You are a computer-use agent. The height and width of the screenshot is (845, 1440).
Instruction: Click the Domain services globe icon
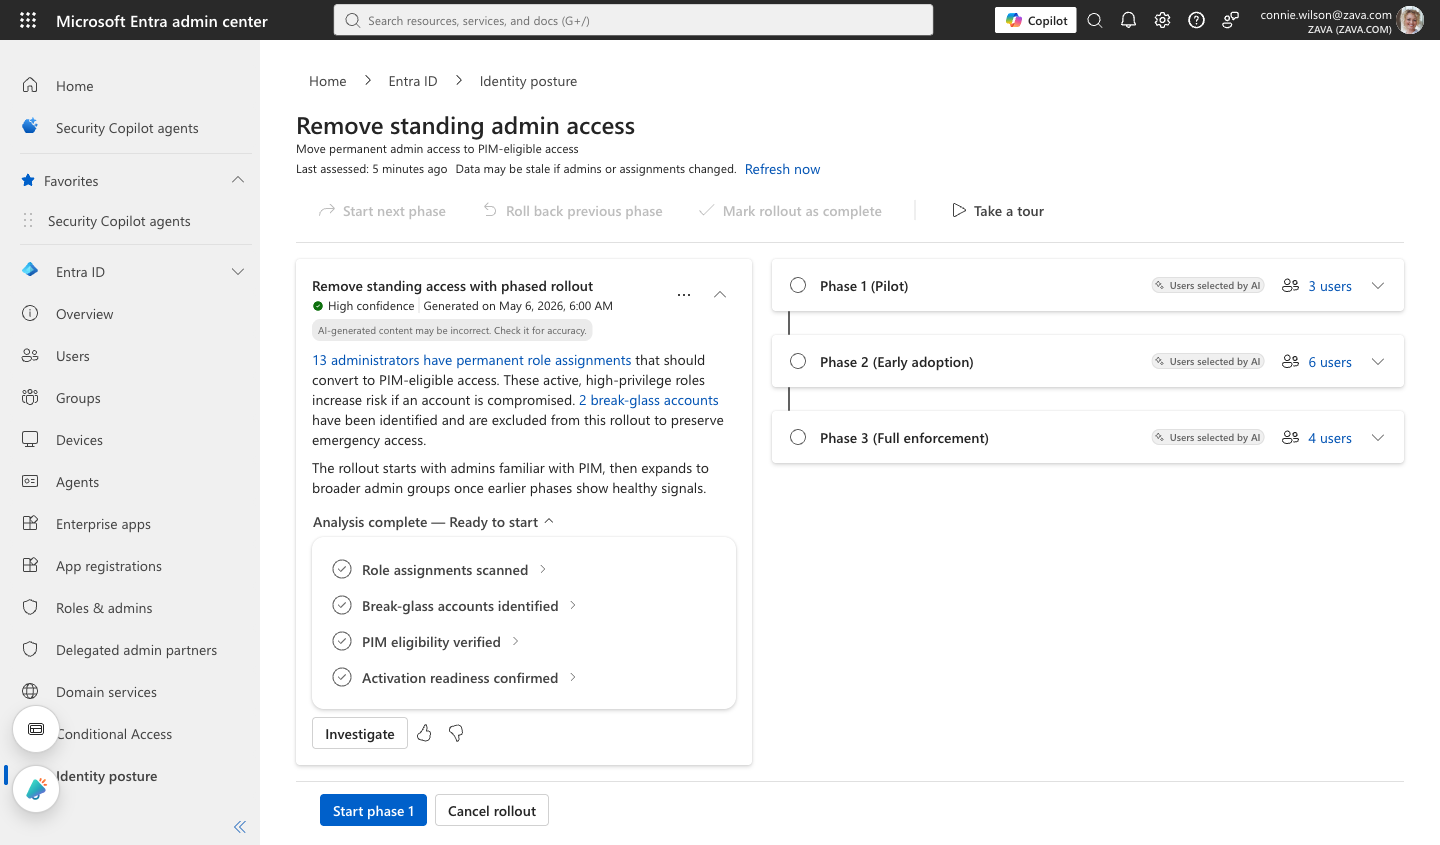click(x=30, y=691)
